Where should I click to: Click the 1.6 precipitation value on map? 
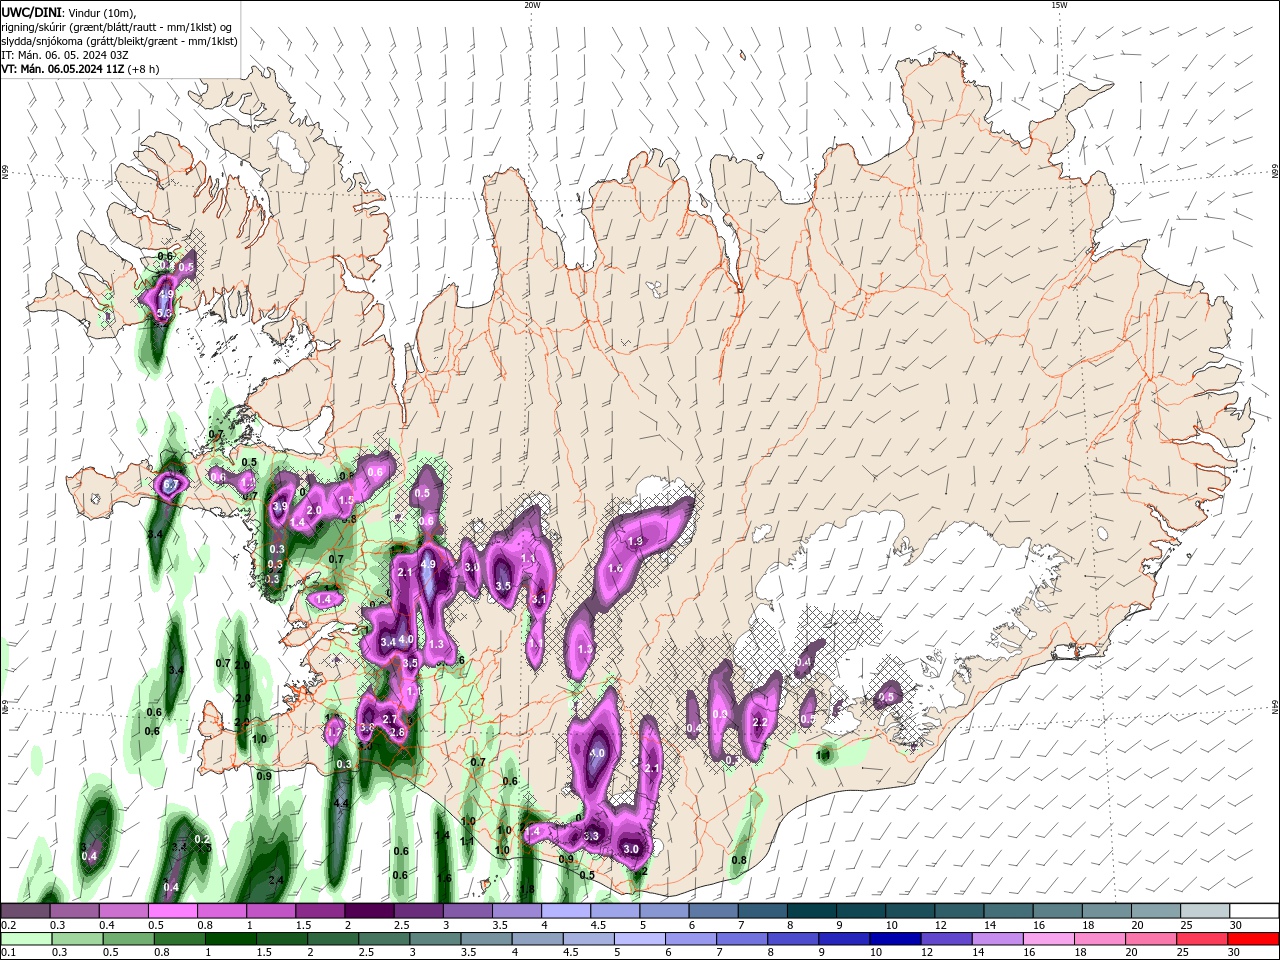[x=615, y=568]
